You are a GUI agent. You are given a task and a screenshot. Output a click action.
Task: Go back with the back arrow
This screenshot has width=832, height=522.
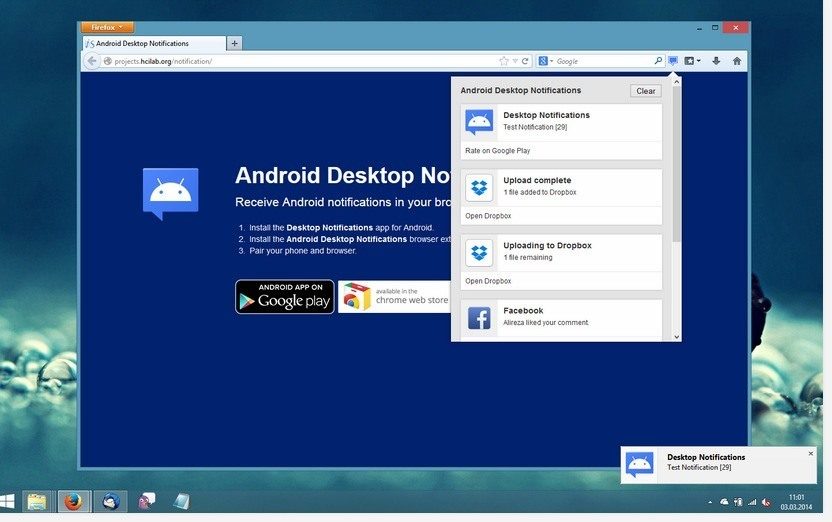tap(92, 61)
